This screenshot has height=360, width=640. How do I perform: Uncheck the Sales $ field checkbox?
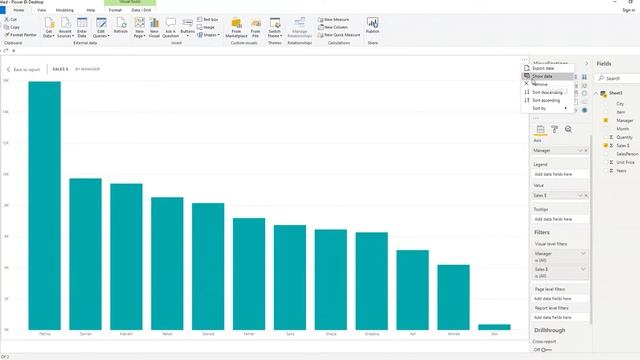pos(606,145)
